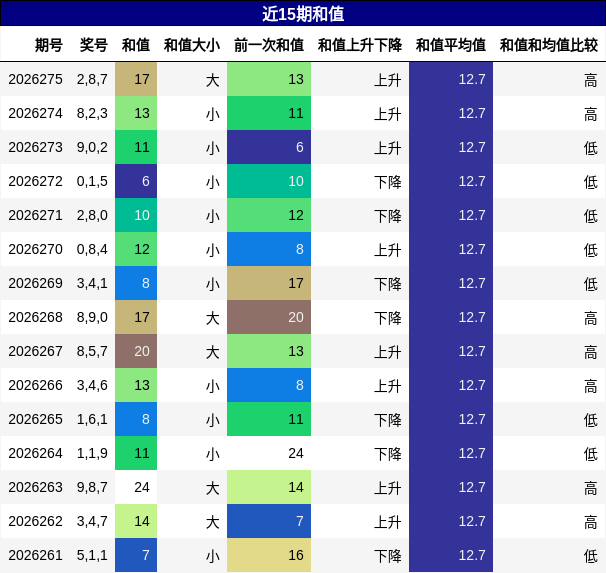Select the 和值上升下降 column header
The height and width of the screenshot is (573, 606).
pos(360,45)
